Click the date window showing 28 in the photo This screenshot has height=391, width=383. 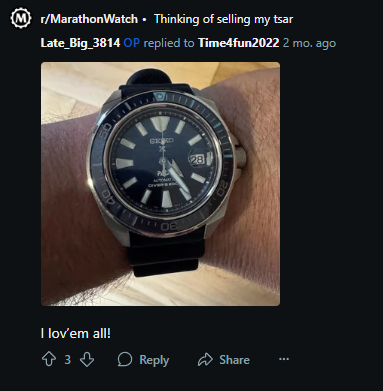[x=197, y=160]
